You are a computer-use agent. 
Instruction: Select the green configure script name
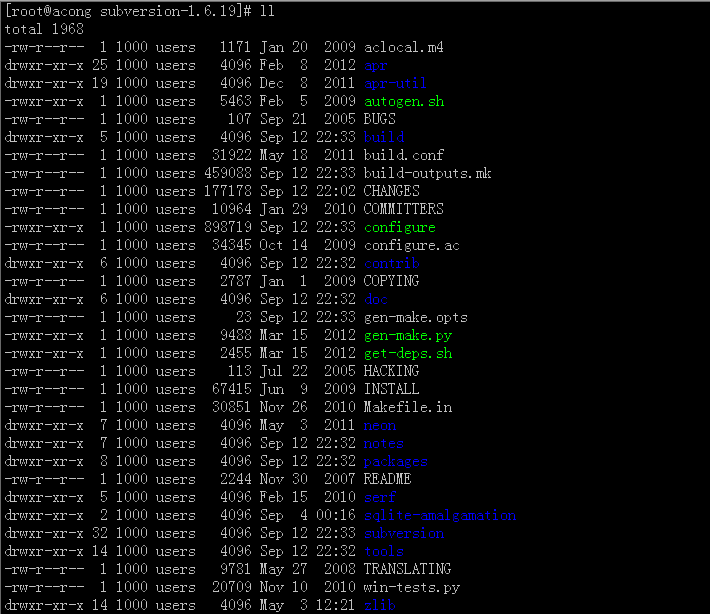click(399, 227)
